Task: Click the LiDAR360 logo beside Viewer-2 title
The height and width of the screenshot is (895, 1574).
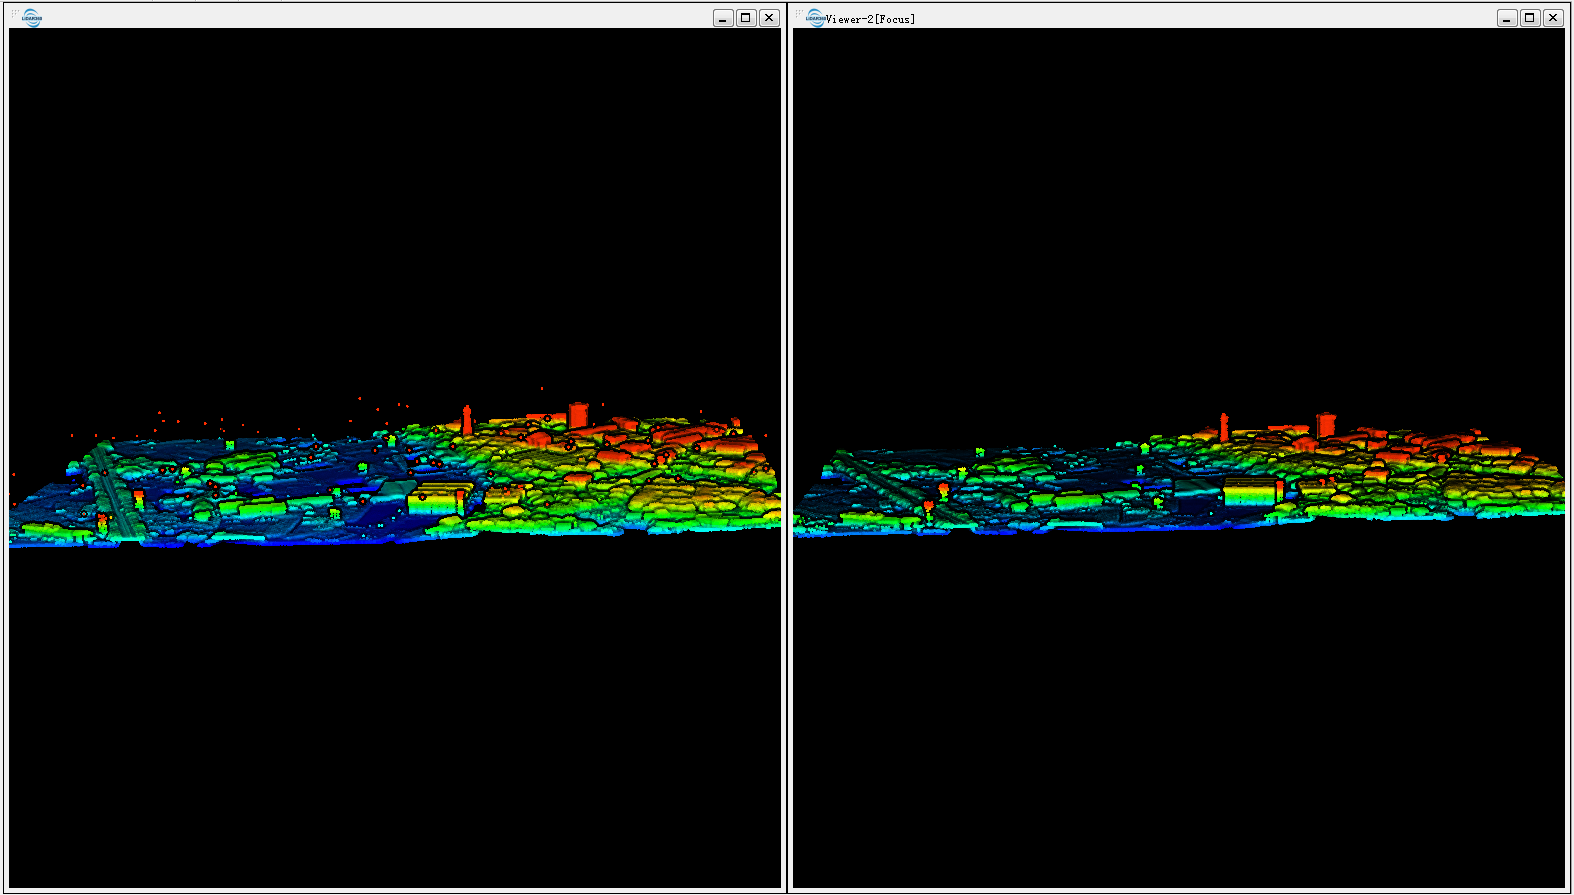Action: 816,17
